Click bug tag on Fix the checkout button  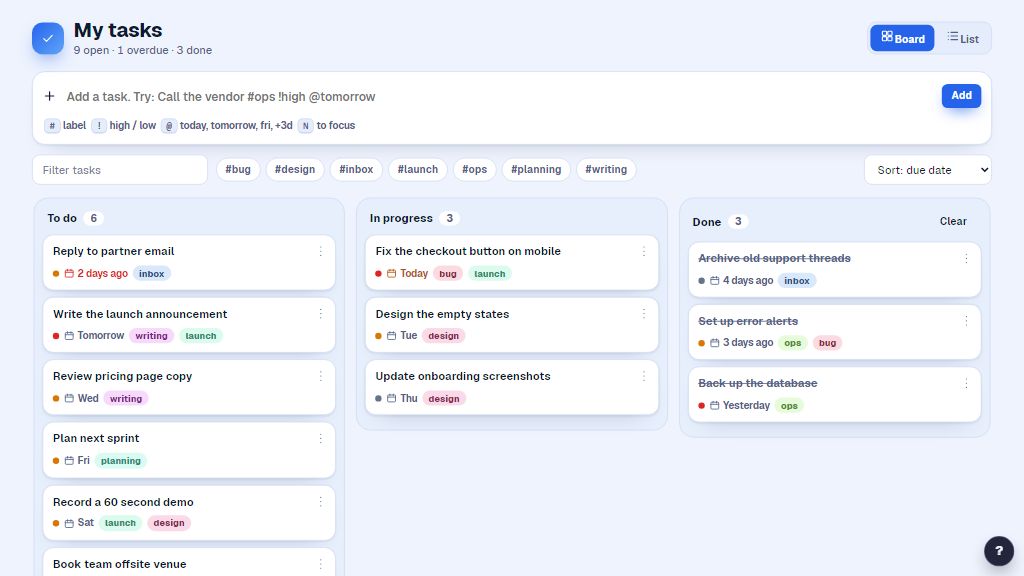(x=448, y=274)
